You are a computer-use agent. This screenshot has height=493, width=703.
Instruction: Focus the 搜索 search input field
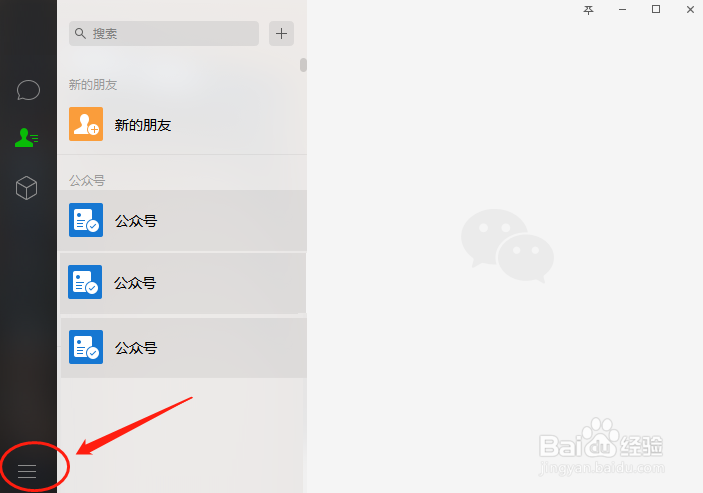(x=164, y=34)
